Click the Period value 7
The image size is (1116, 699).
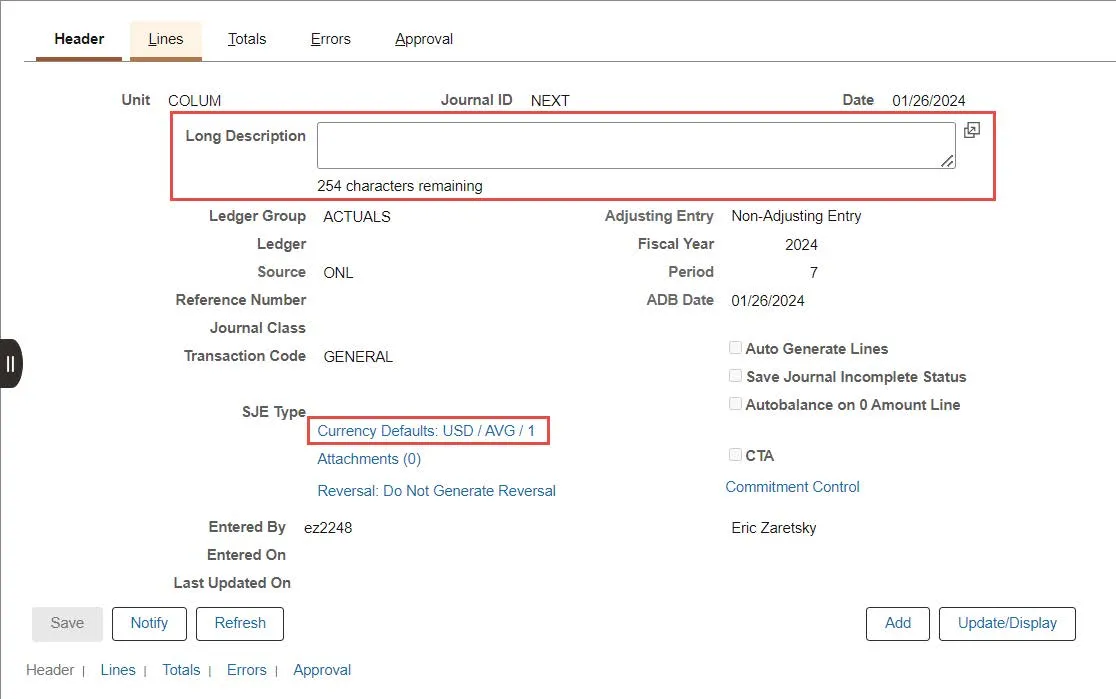click(814, 273)
